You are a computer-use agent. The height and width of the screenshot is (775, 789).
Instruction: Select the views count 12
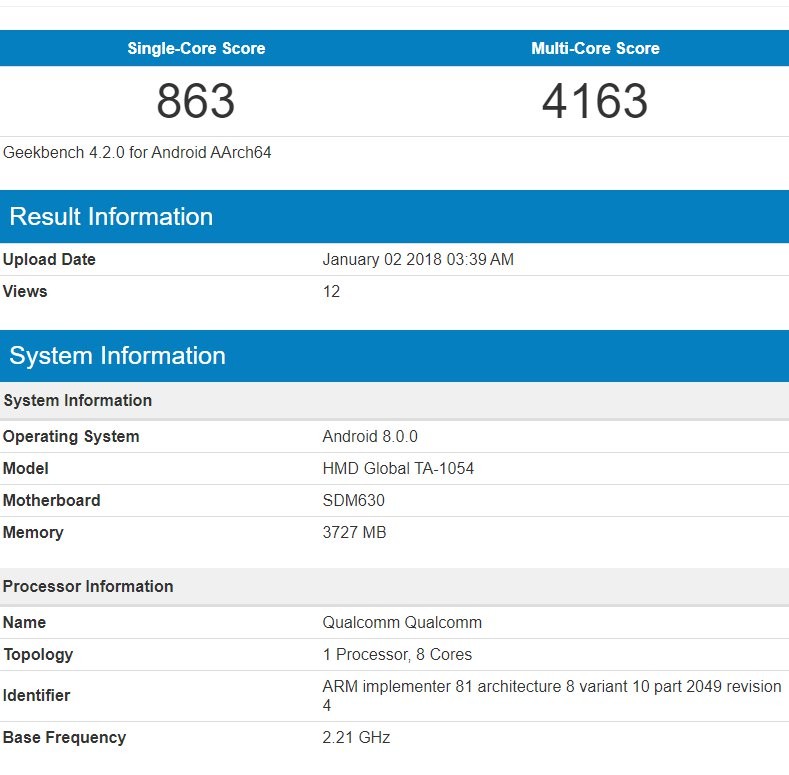(332, 291)
